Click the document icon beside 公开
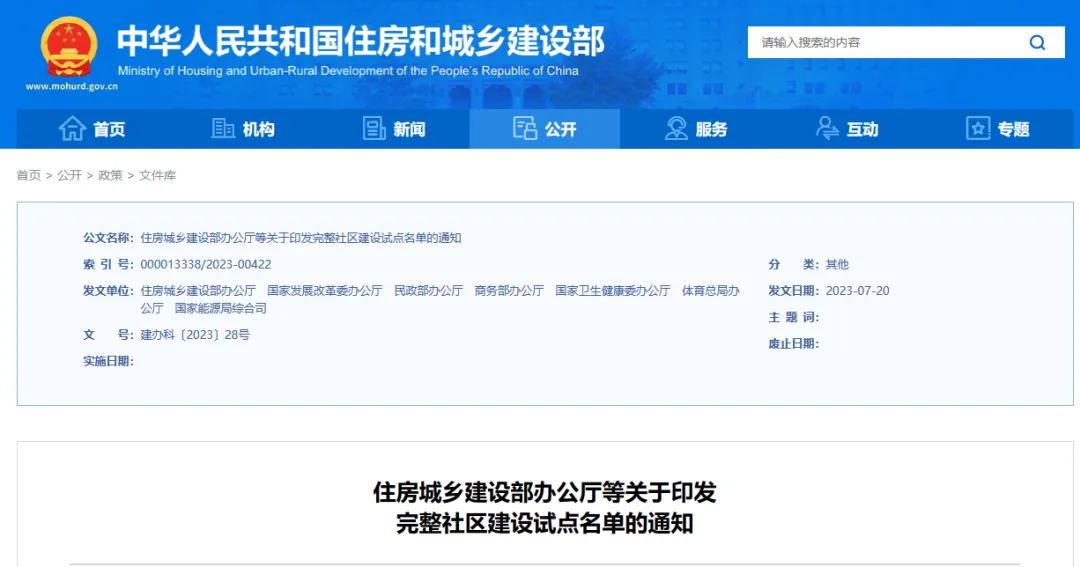Image resolution: width=1080 pixels, height=567 pixels. click(x=525, y=129)
